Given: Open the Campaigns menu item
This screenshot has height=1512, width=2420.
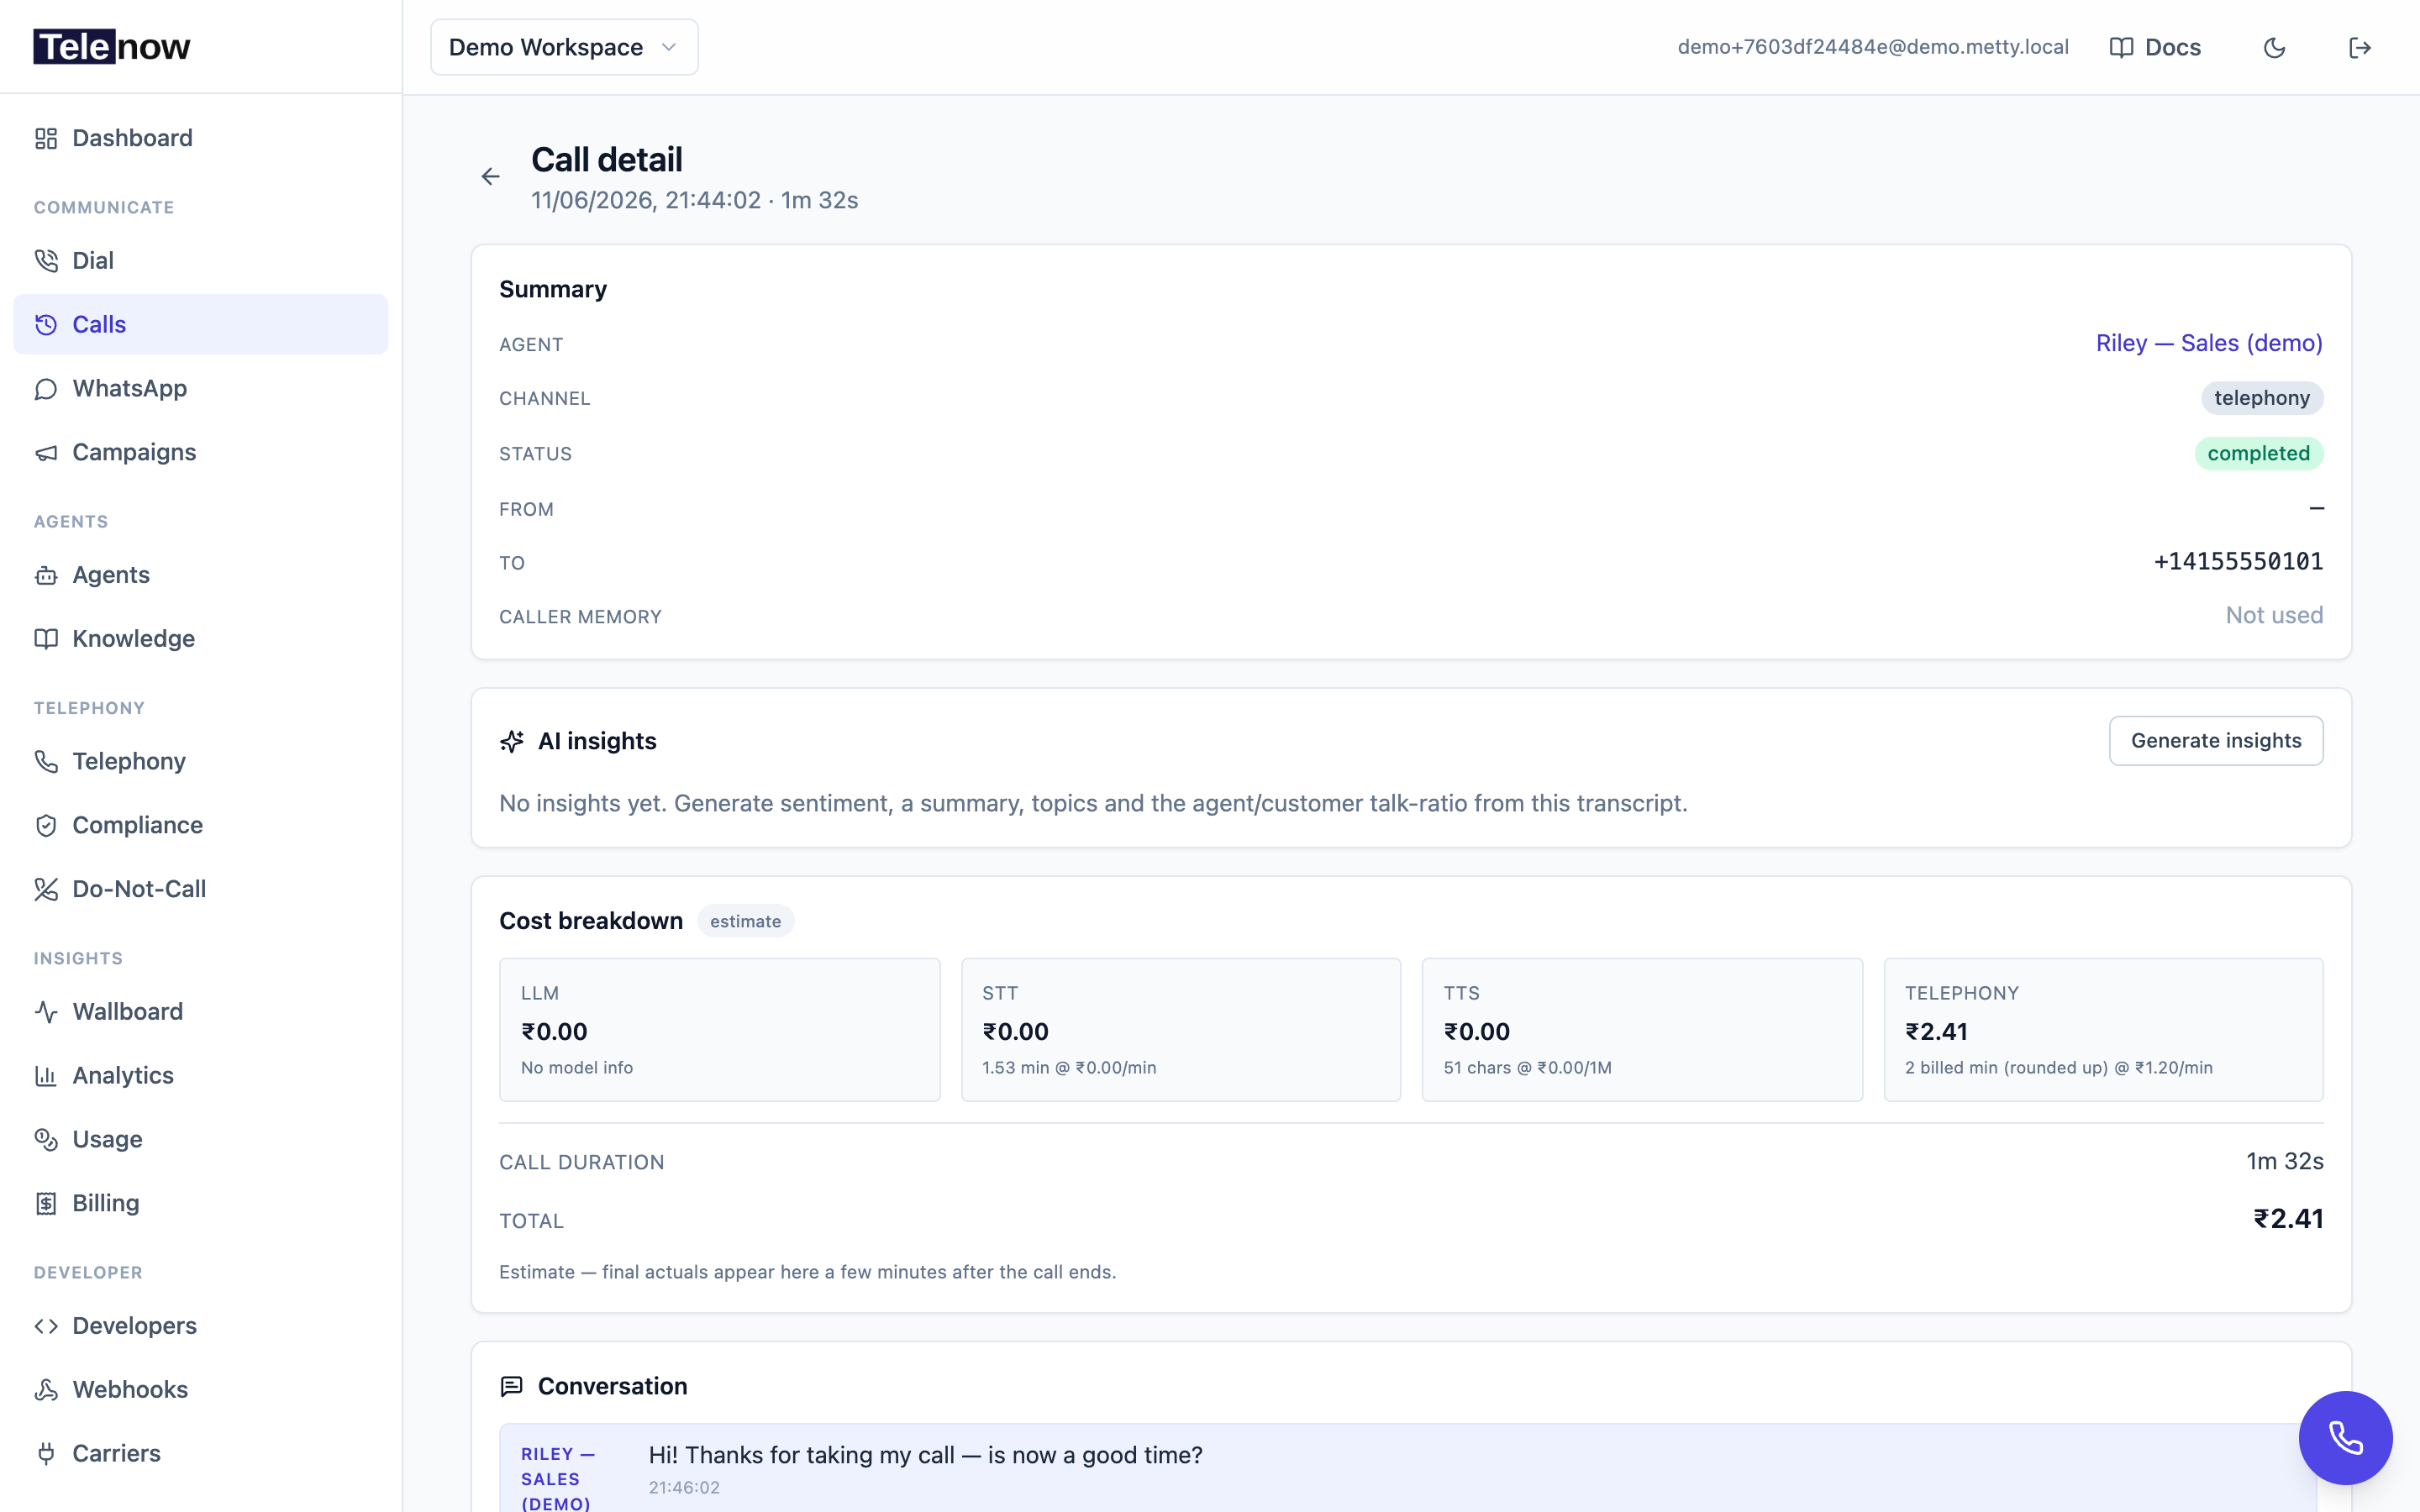Looking at the screenshot, I should (200, 453).
